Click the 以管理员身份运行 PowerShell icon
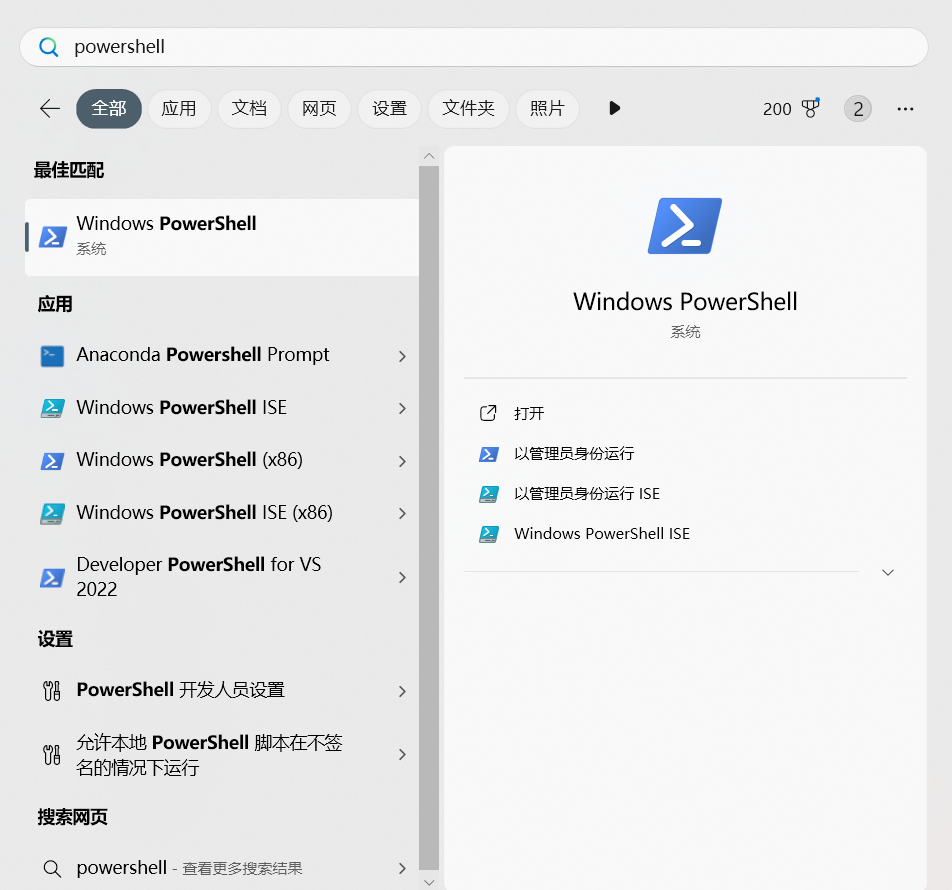This screenshot has height=890, width=952. coord(489,454)
